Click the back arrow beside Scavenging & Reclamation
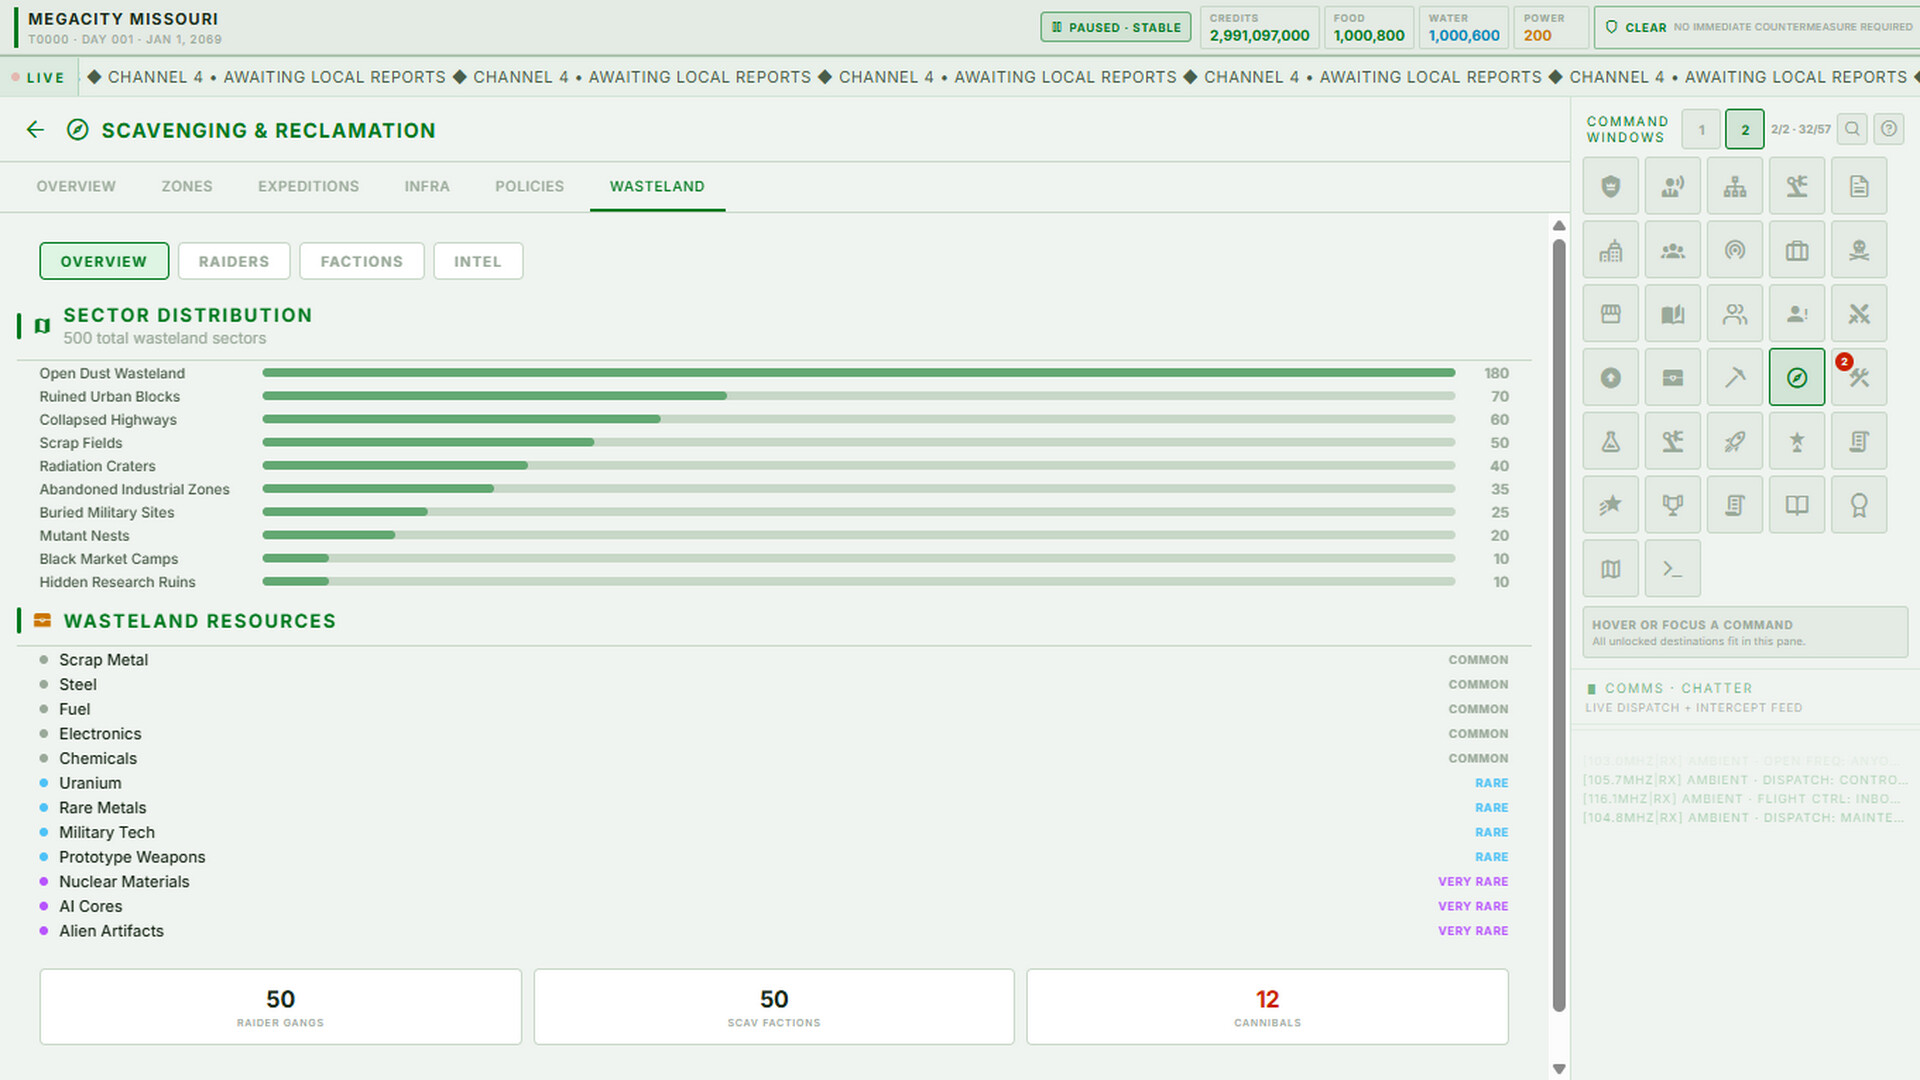Image resolution: width=1920 pixels, height=1080 pixels. 35,130
